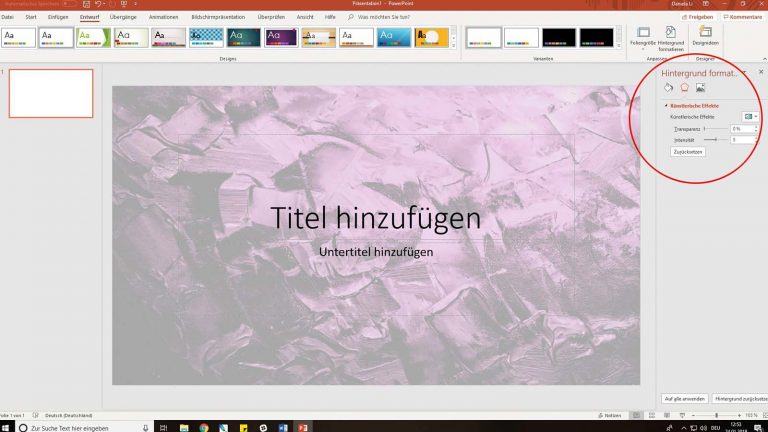Click the Undo arrow in the quick access toolbar

pyautogui.click(x=98, y=4)
